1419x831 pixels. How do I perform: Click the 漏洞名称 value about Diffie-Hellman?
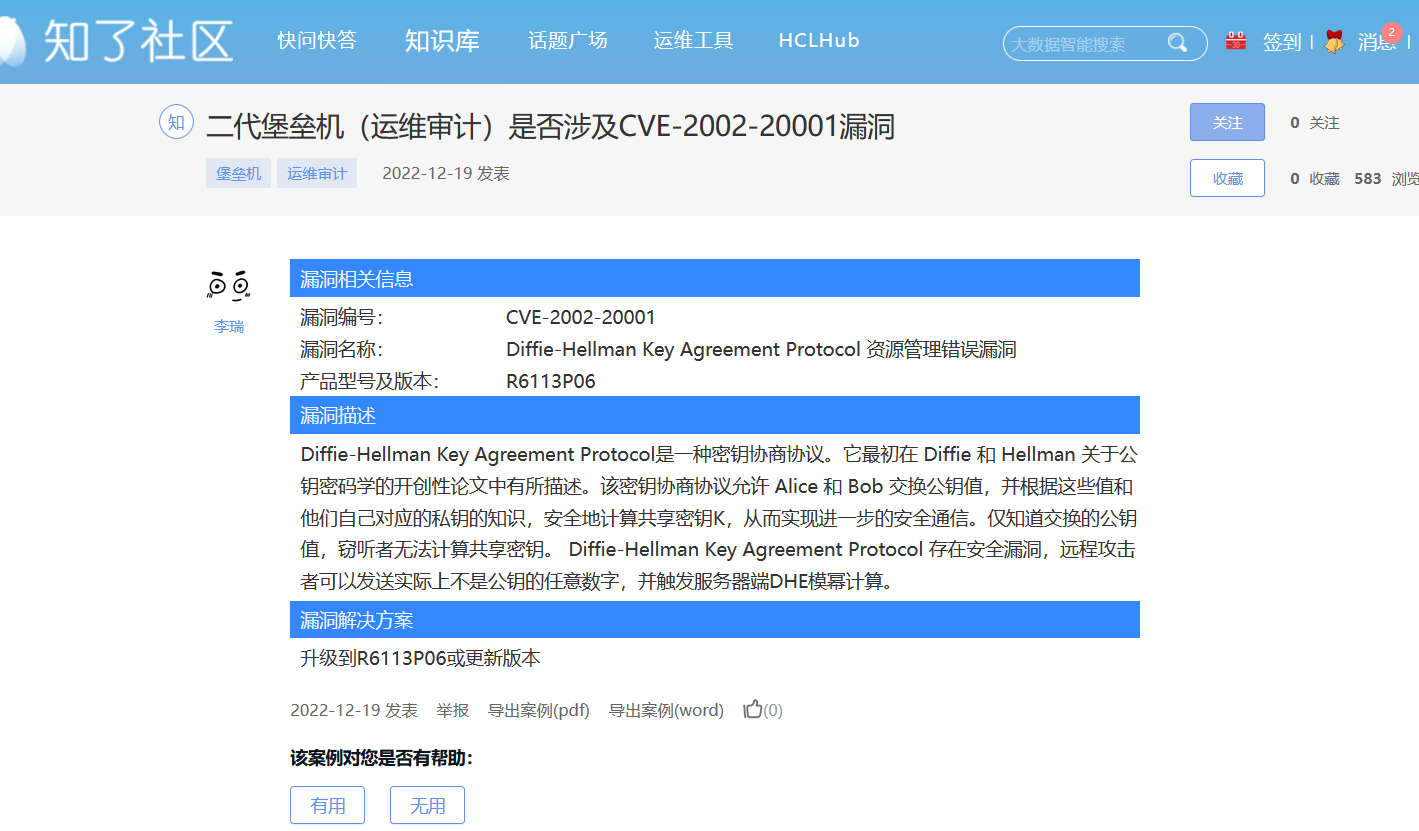coord(761,350)
